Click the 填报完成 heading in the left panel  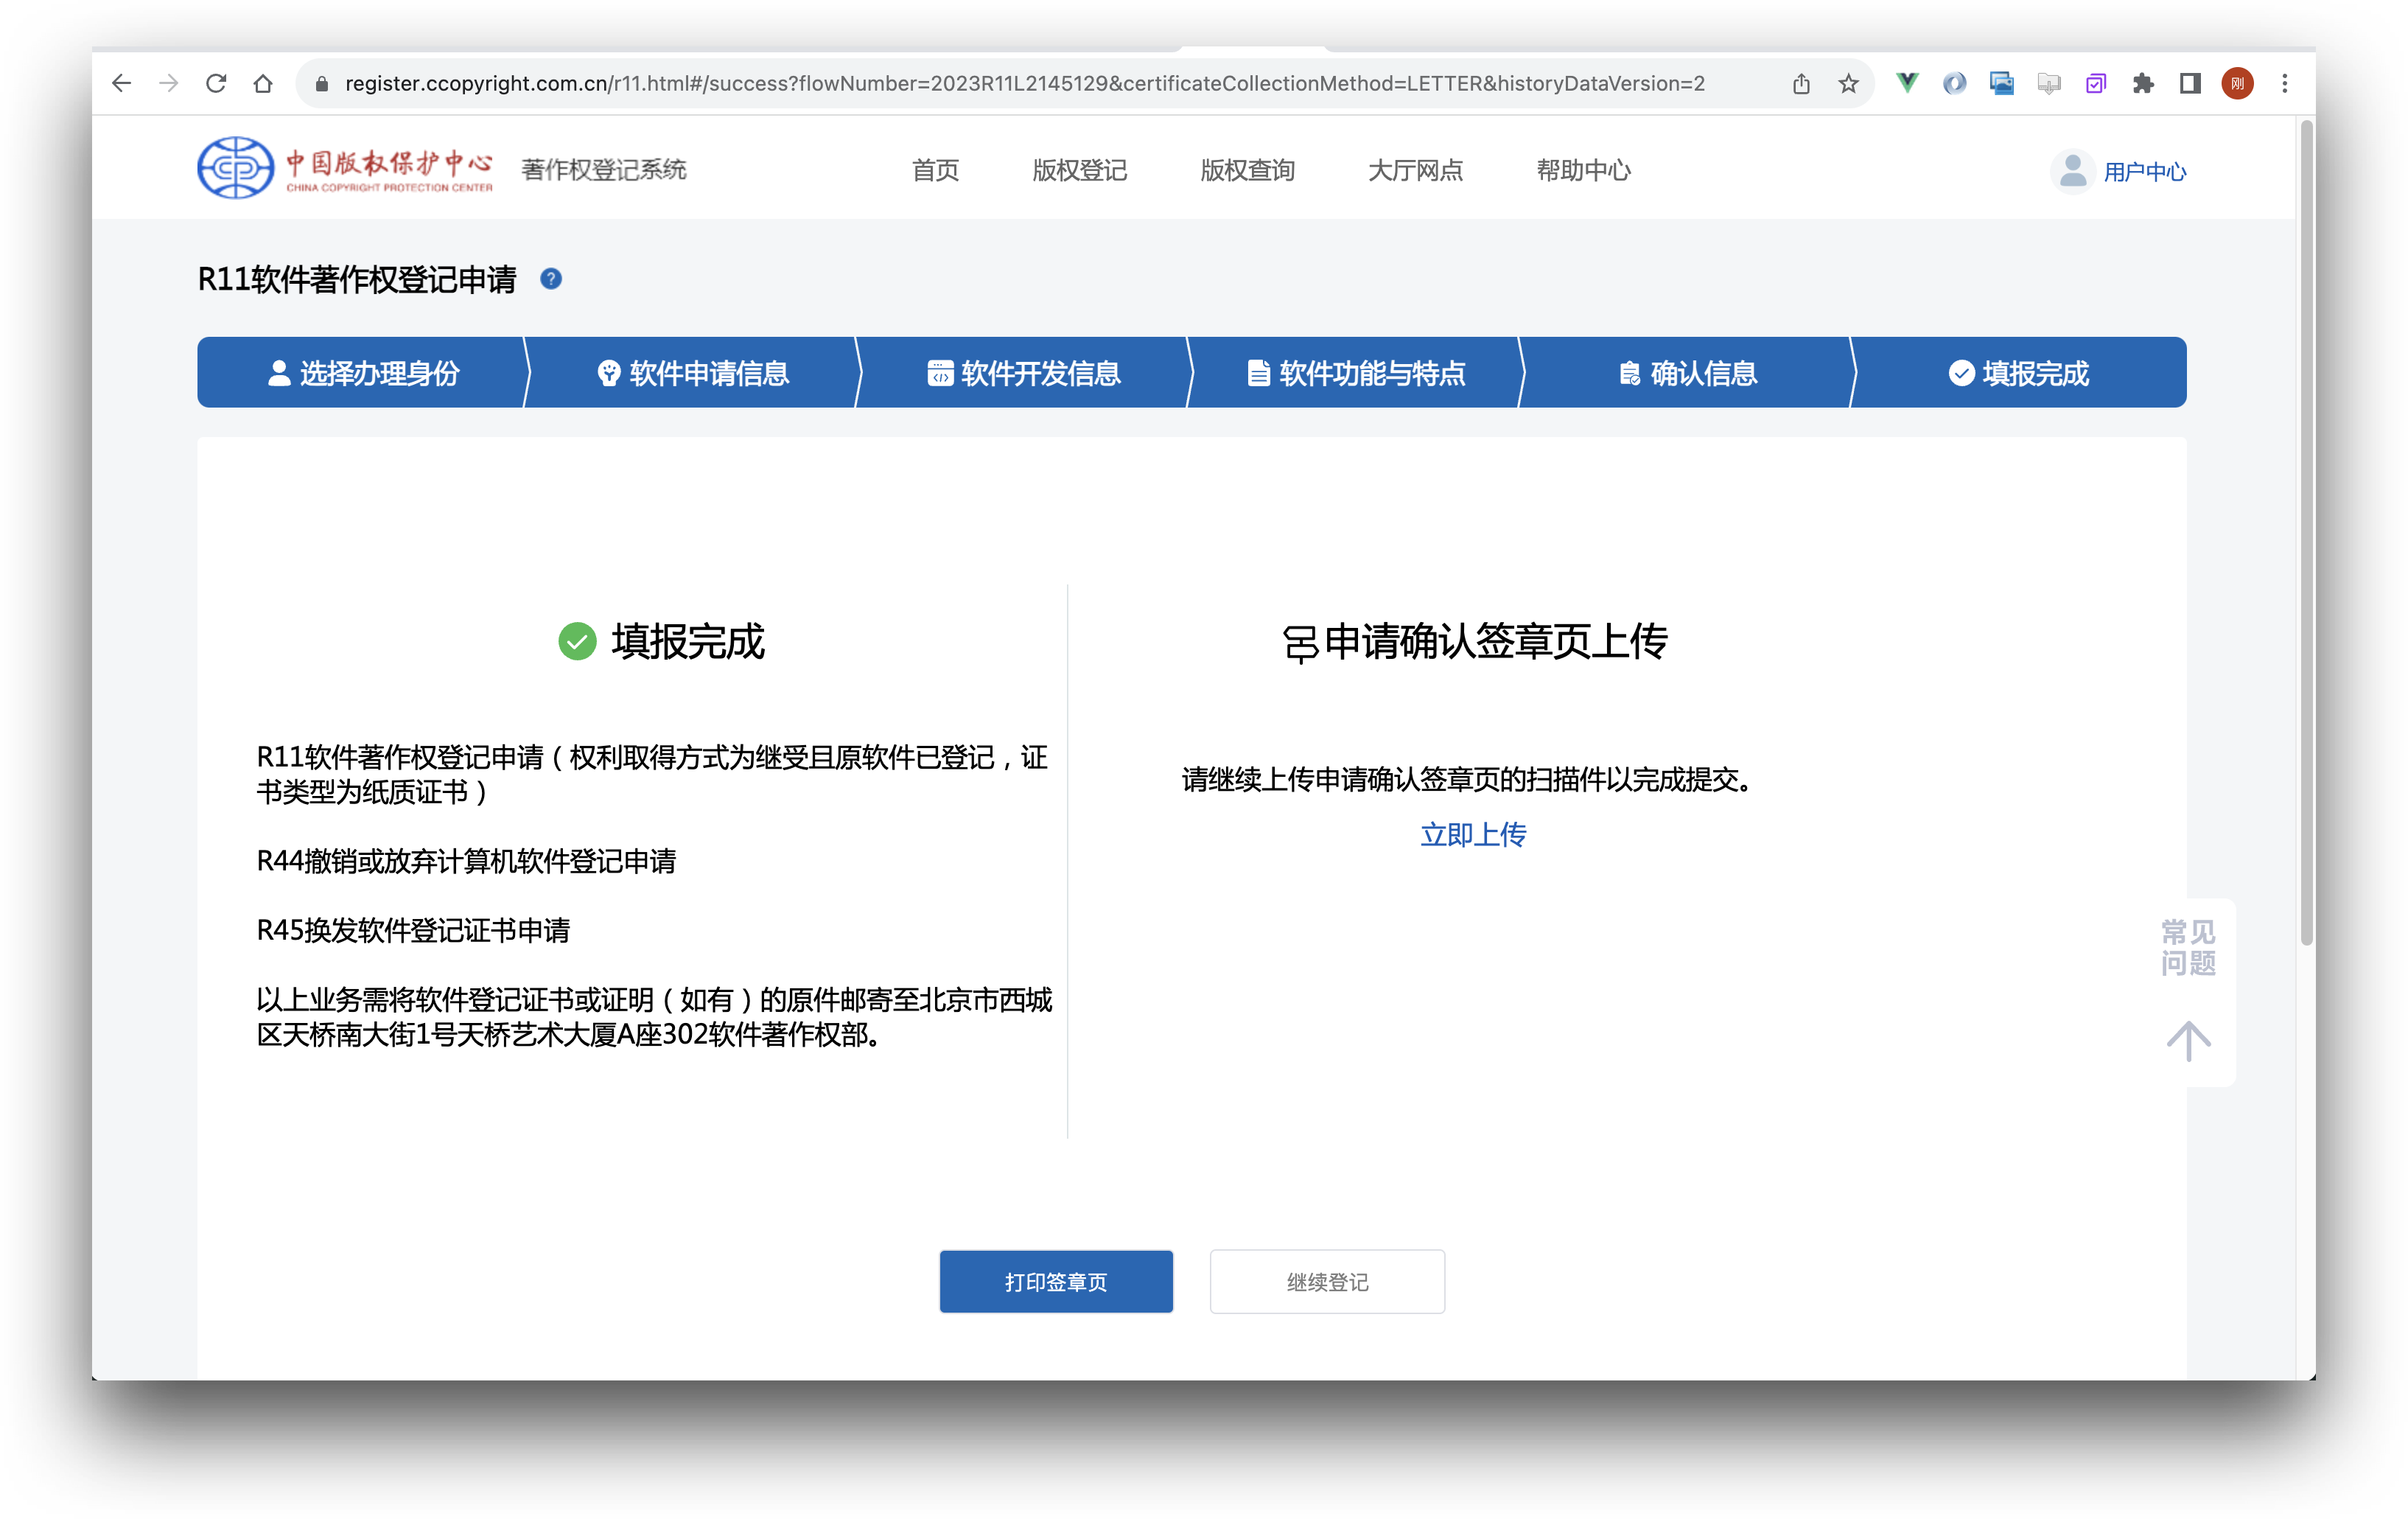[688, 641]
